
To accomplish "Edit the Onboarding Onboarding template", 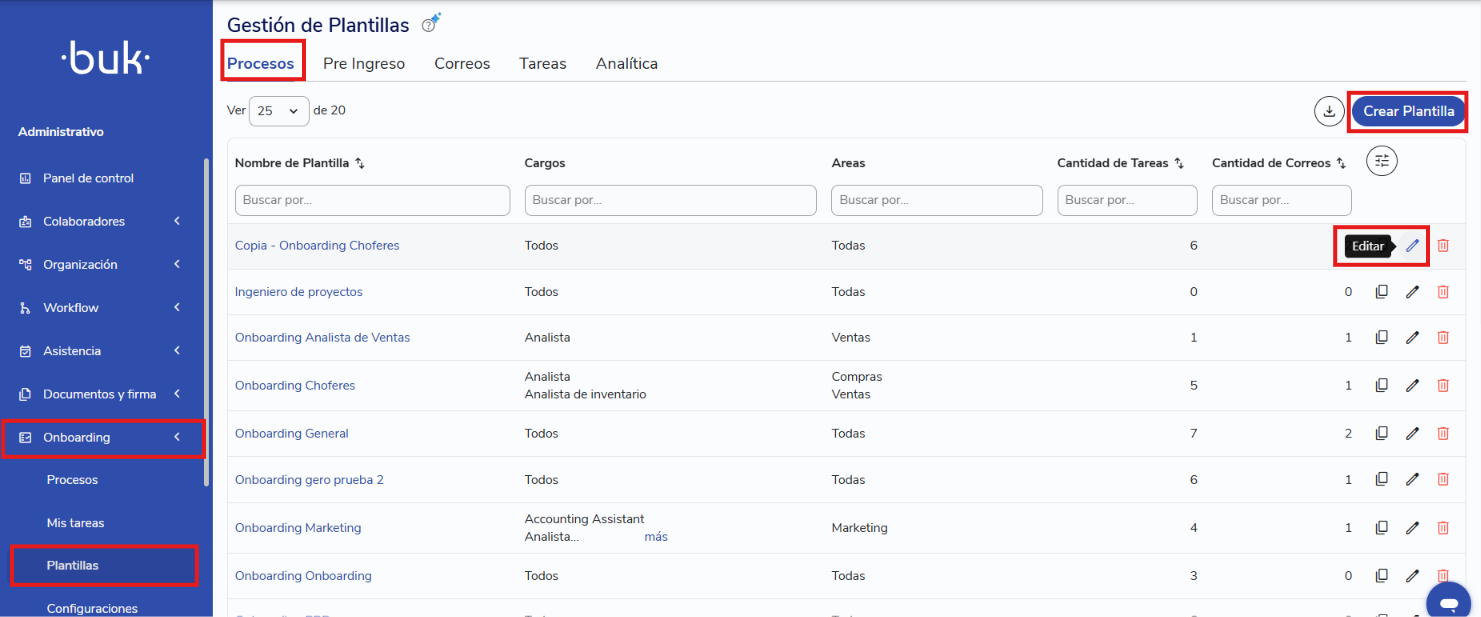I will coord(1412,576).
